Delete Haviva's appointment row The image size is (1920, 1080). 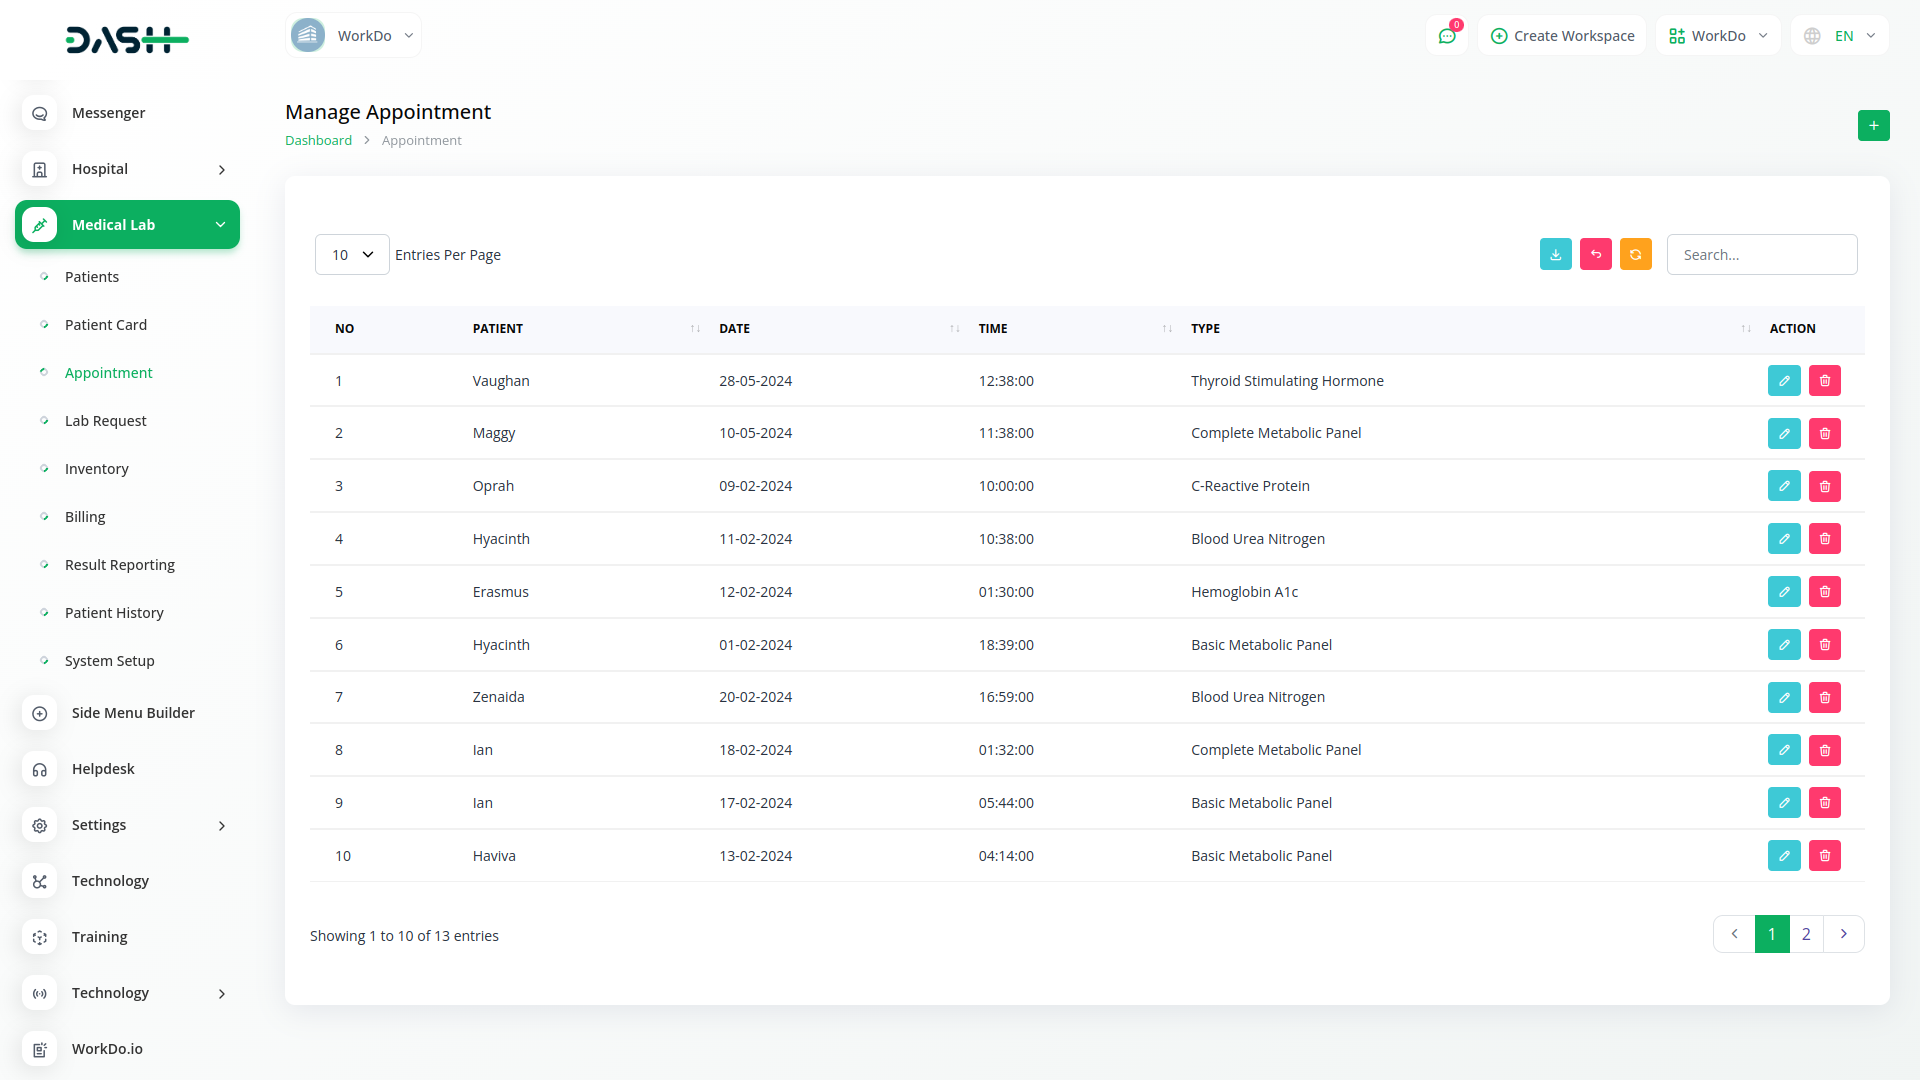[1824, 856]
